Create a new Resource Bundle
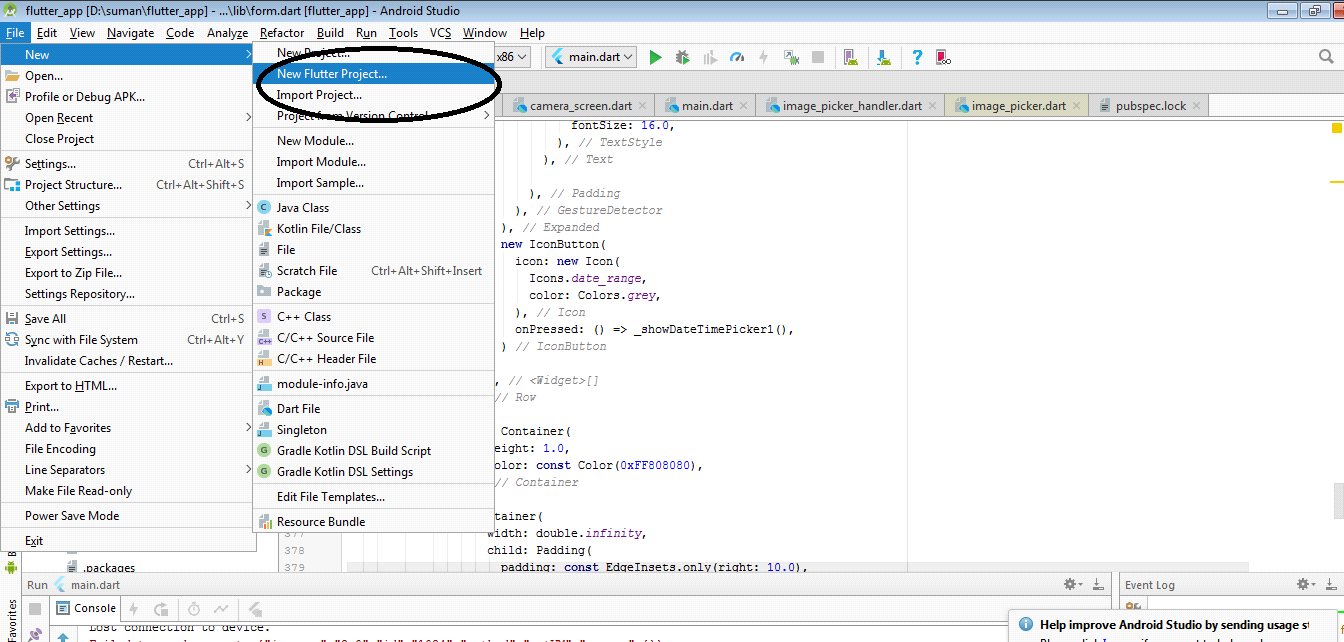This screenshot has height=642, width=1344. [373, 521]
